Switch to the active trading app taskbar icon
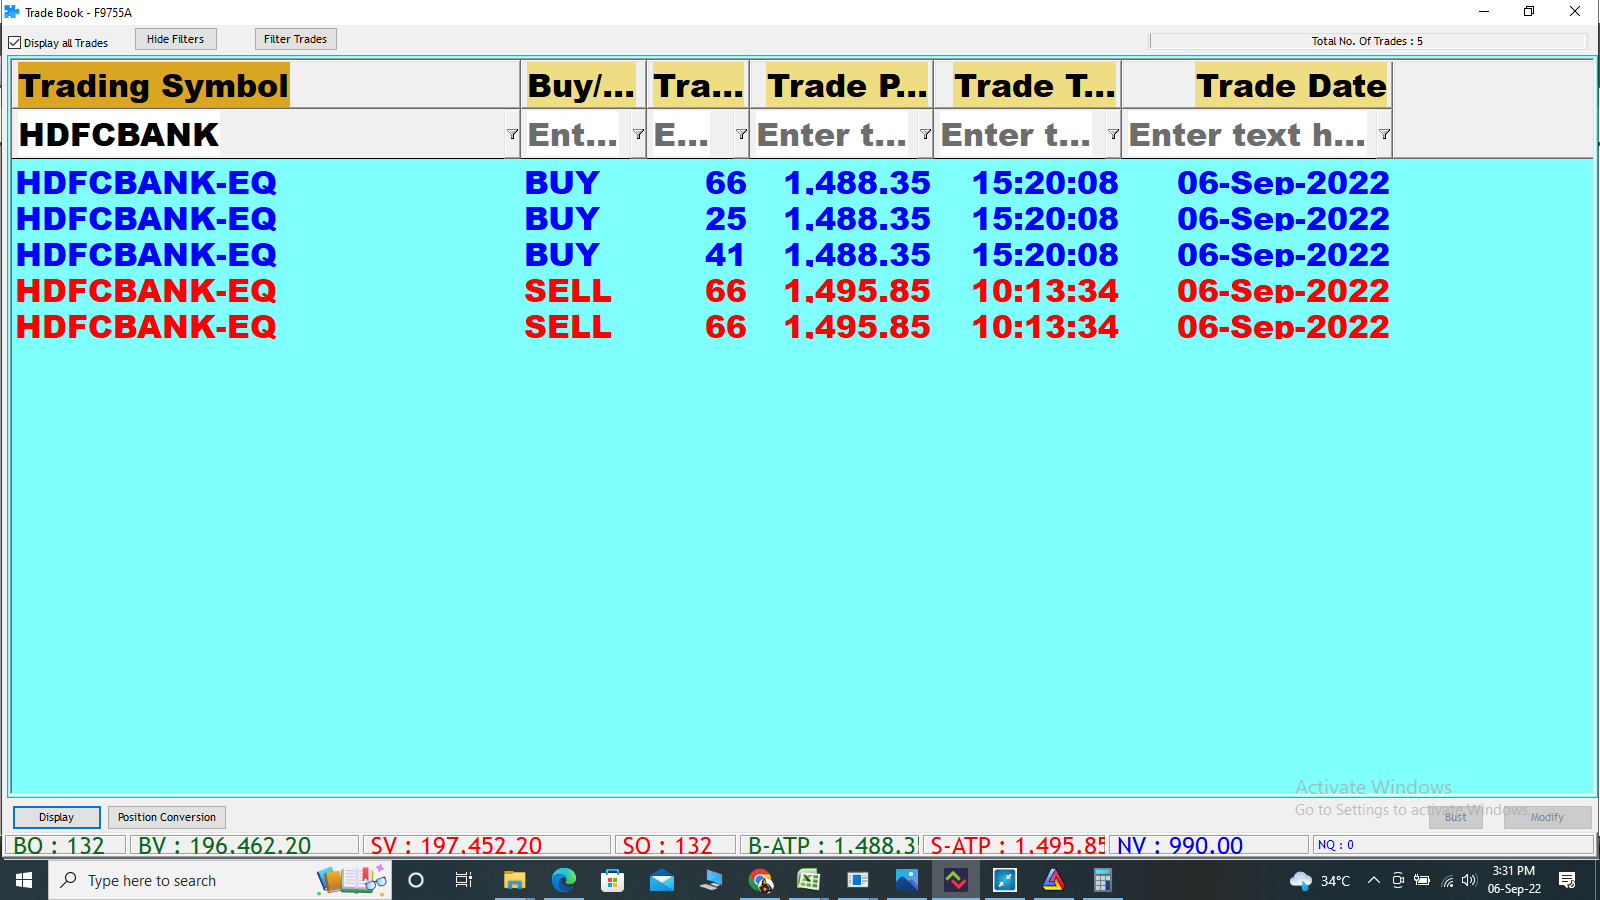 [x=956, y=880]
